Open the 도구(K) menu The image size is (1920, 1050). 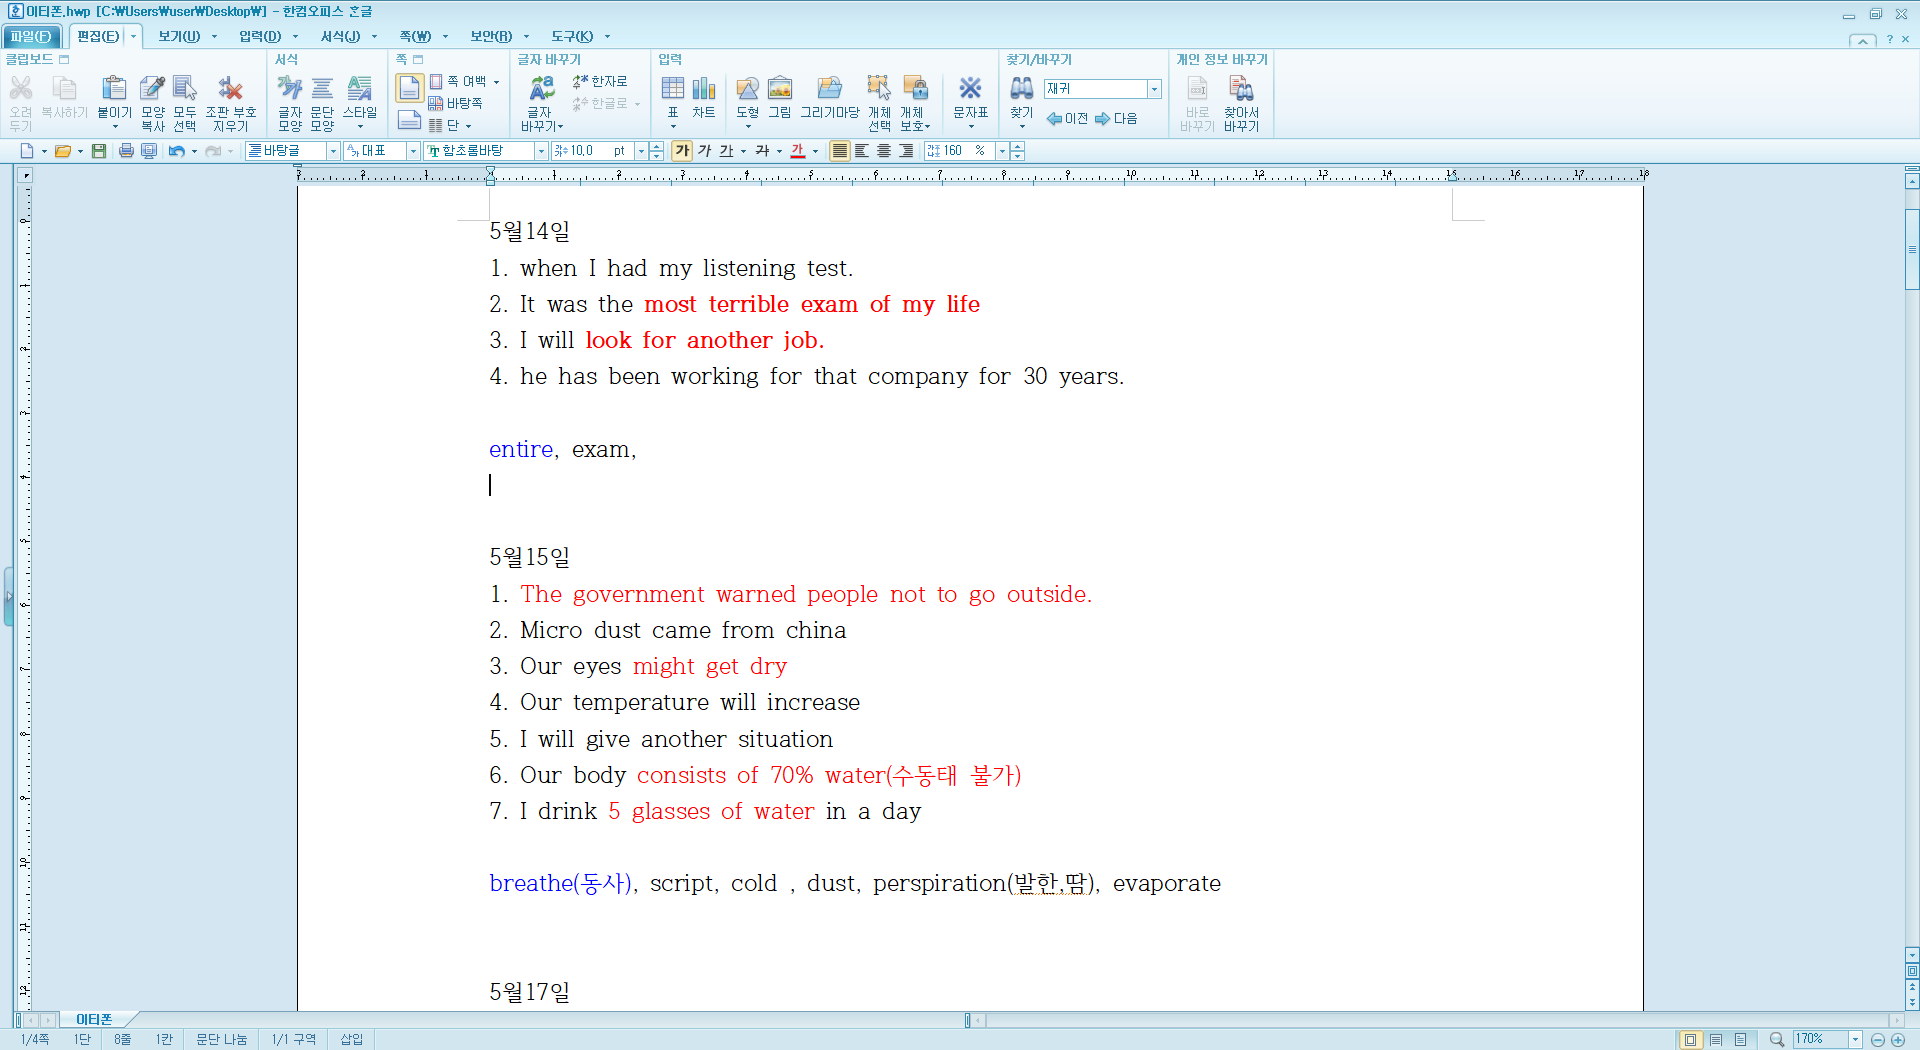pyautogui.click(x=573, y=37)
